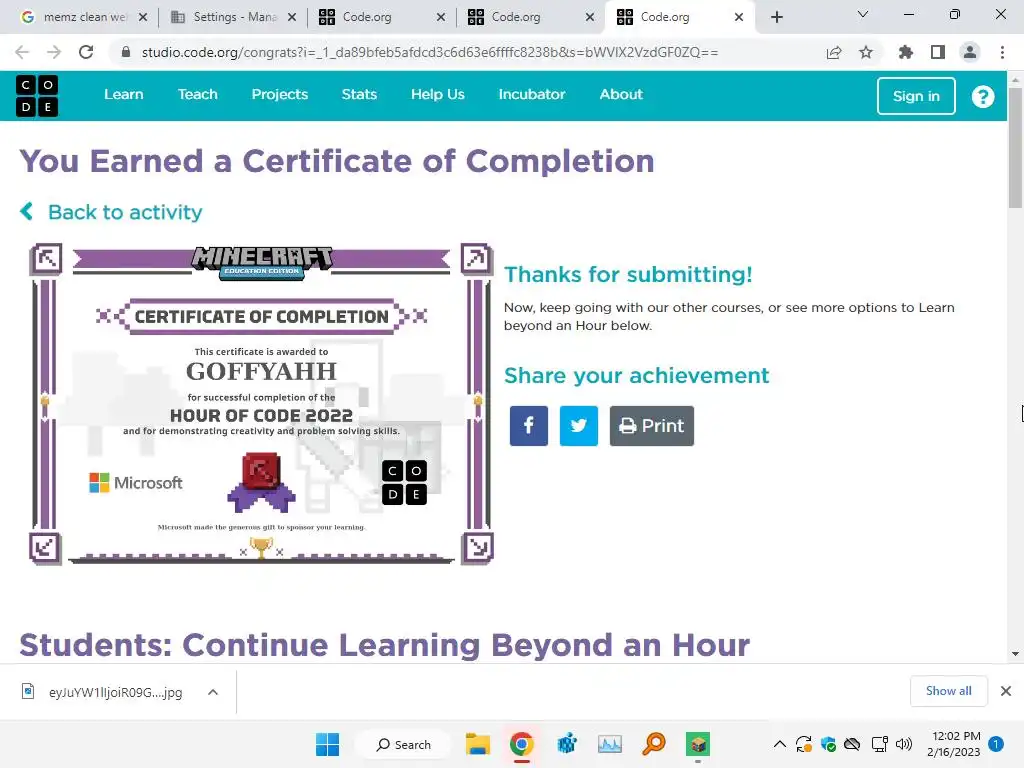Open Chrome extensions puzzle icon
1024x768 pixels.
coord(905,52)
